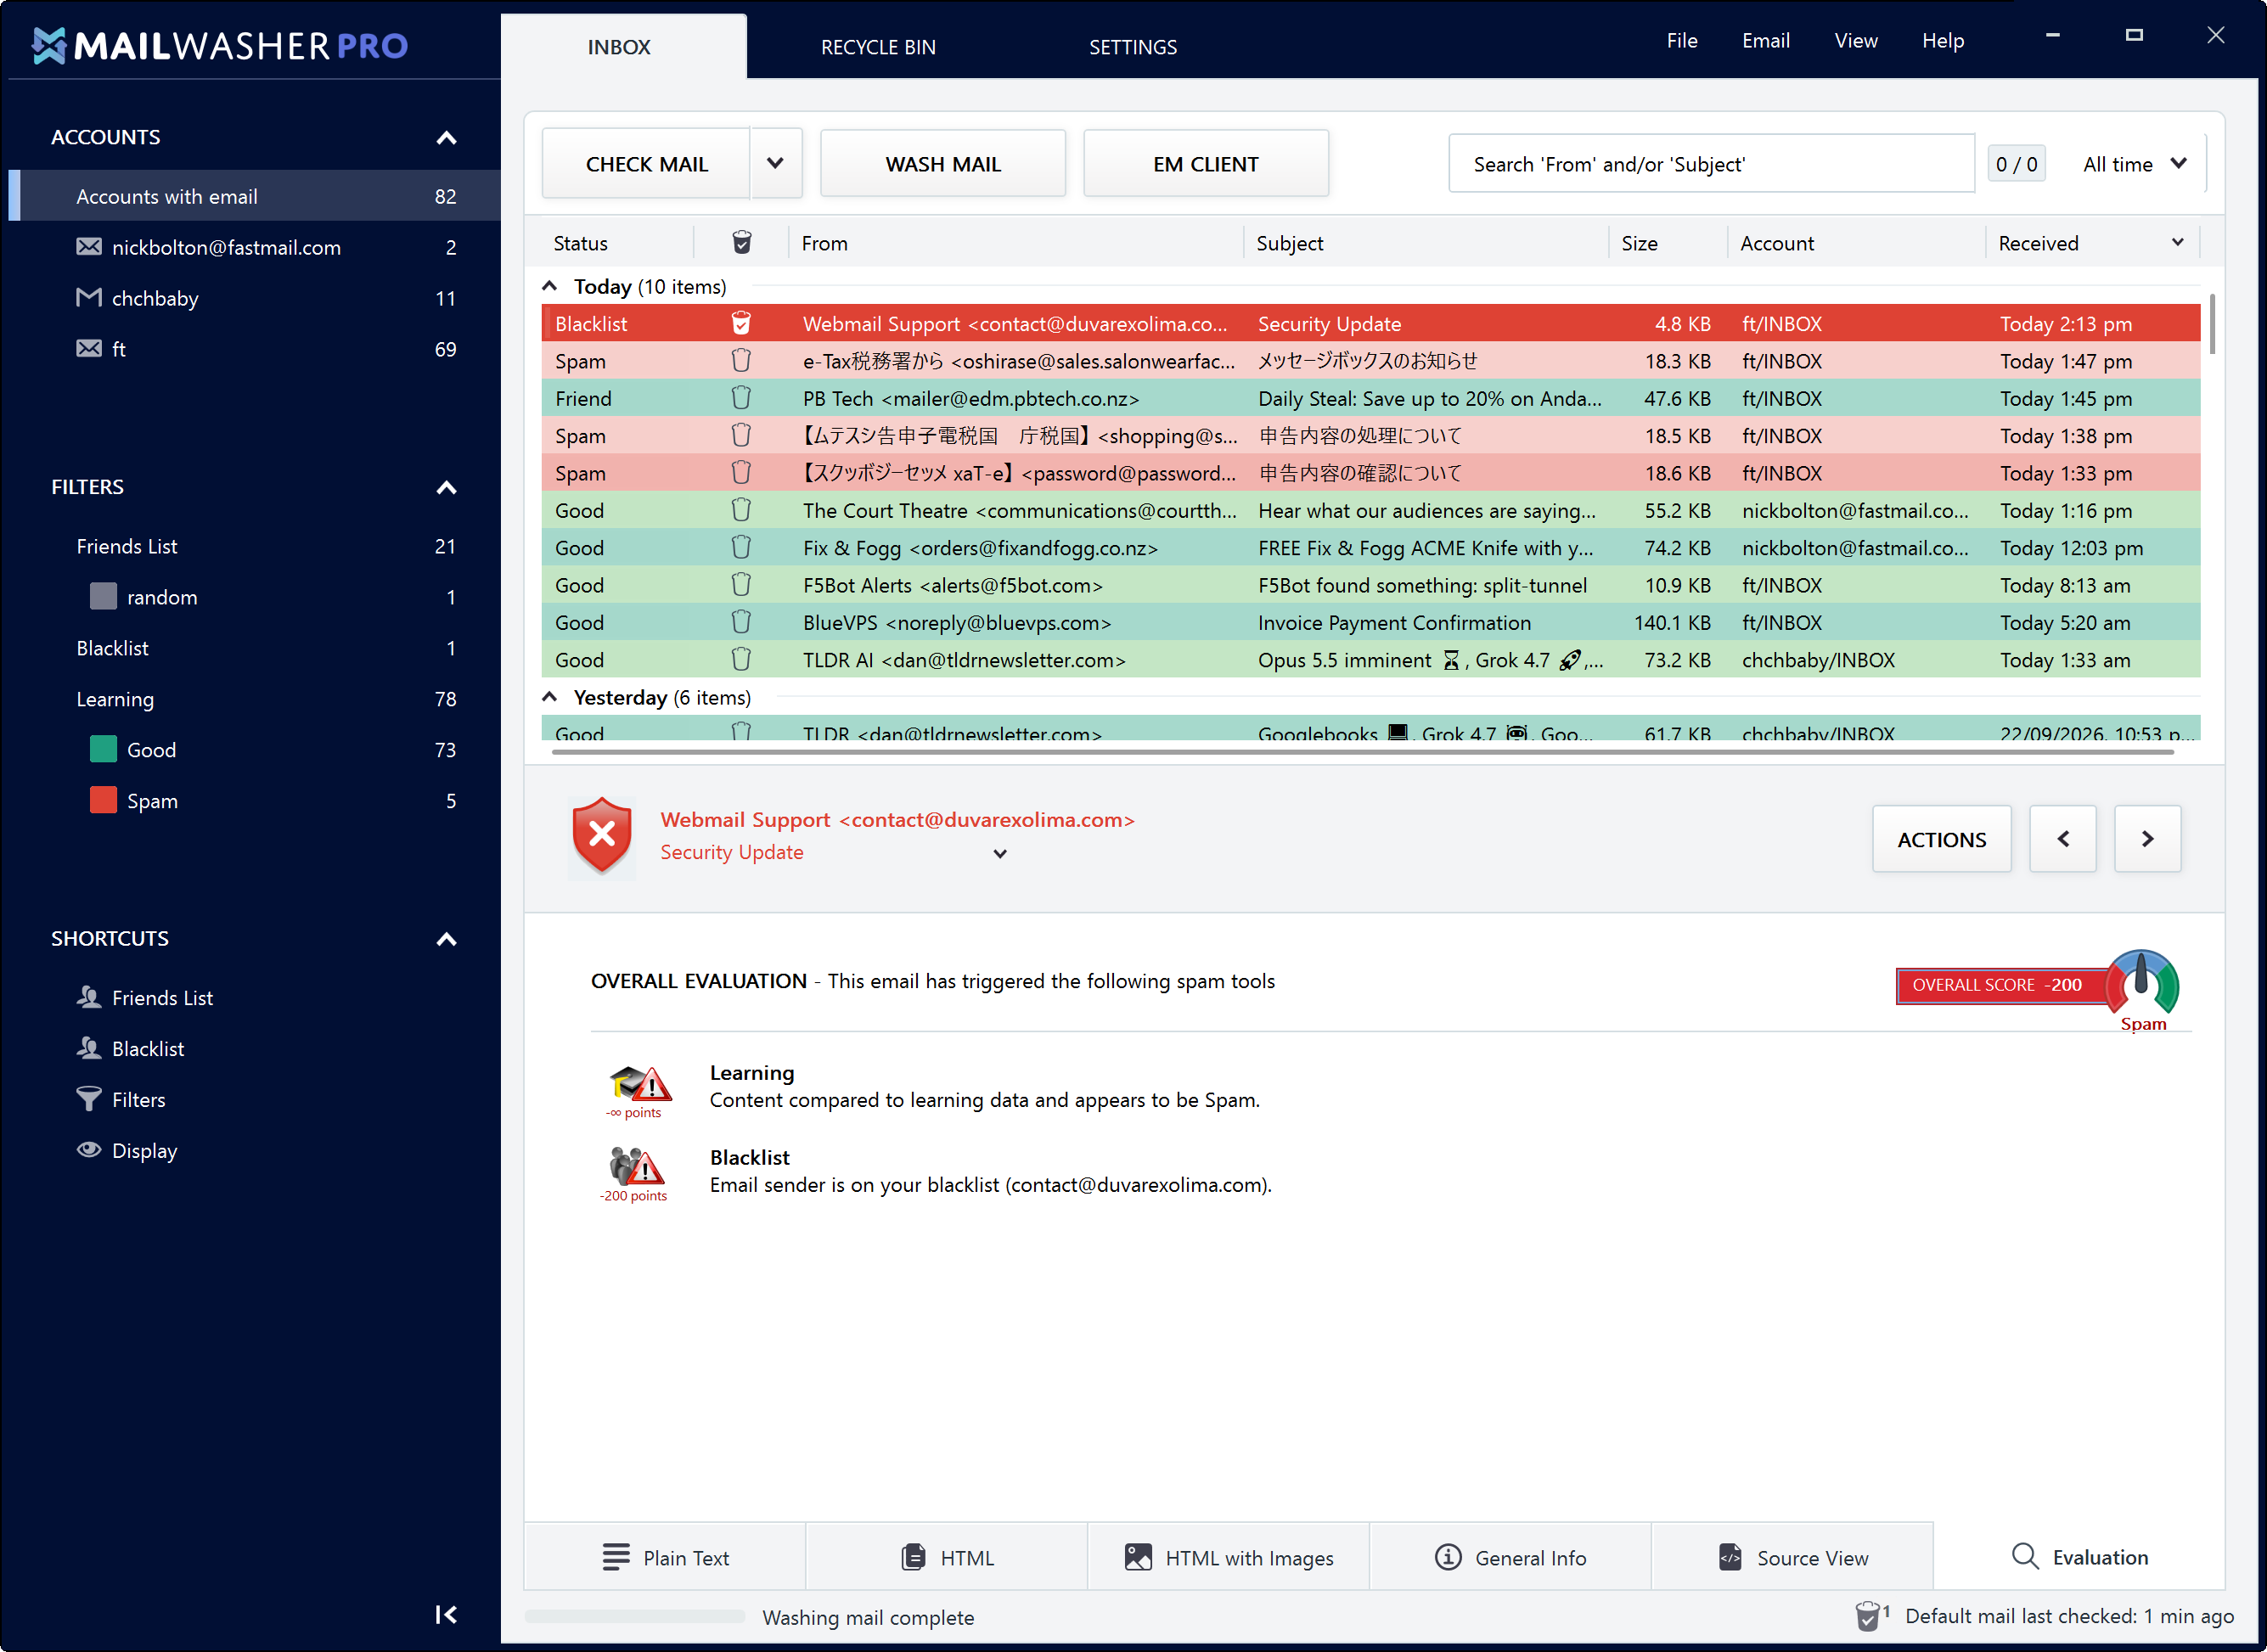Collapse the Today email group
The width and height of the screenshot is (2267, 1652).
pyautogui.click(x=549, y=286)
